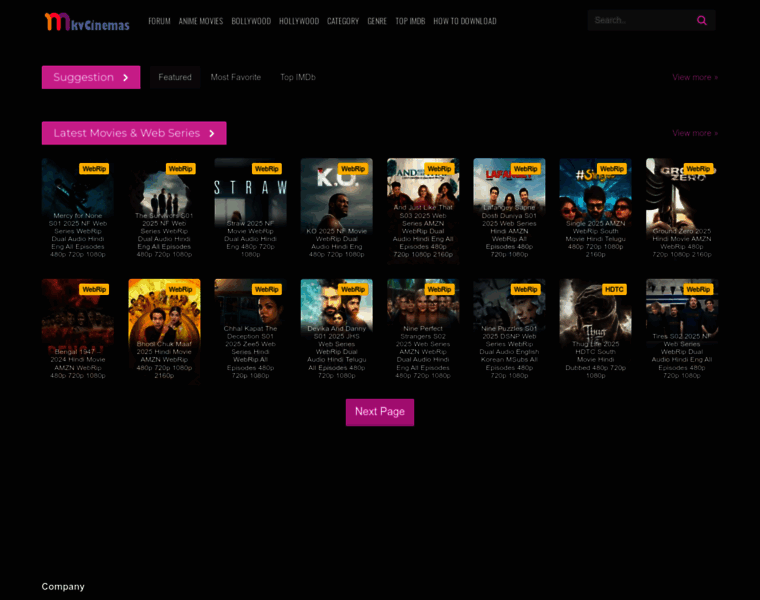760x600 pixels.
Task: Click the Company footer heading
Action: pos(63,586)
